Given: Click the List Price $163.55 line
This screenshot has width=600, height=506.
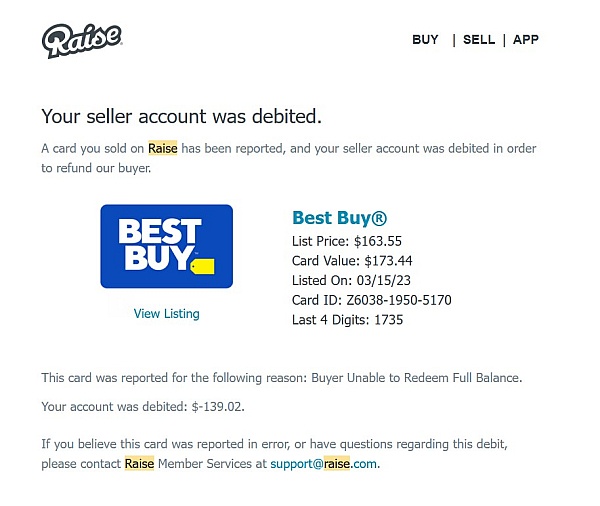Looking at the screenshot, I should coord(347,241).
